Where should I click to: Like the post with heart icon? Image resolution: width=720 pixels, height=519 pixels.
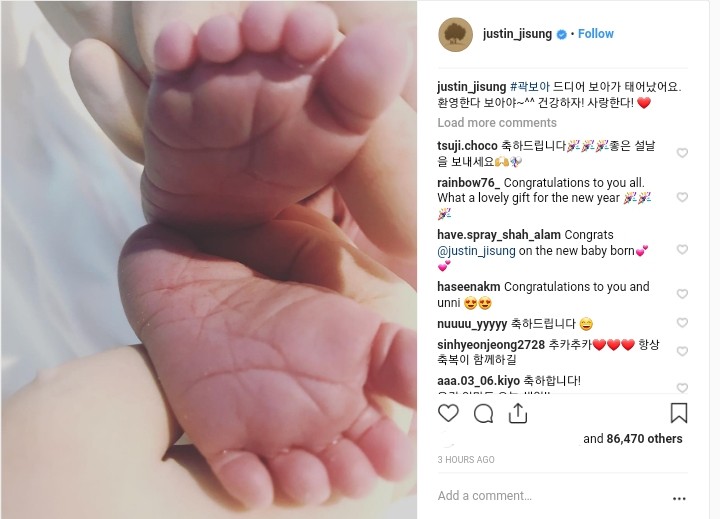[x=448, y=413]
